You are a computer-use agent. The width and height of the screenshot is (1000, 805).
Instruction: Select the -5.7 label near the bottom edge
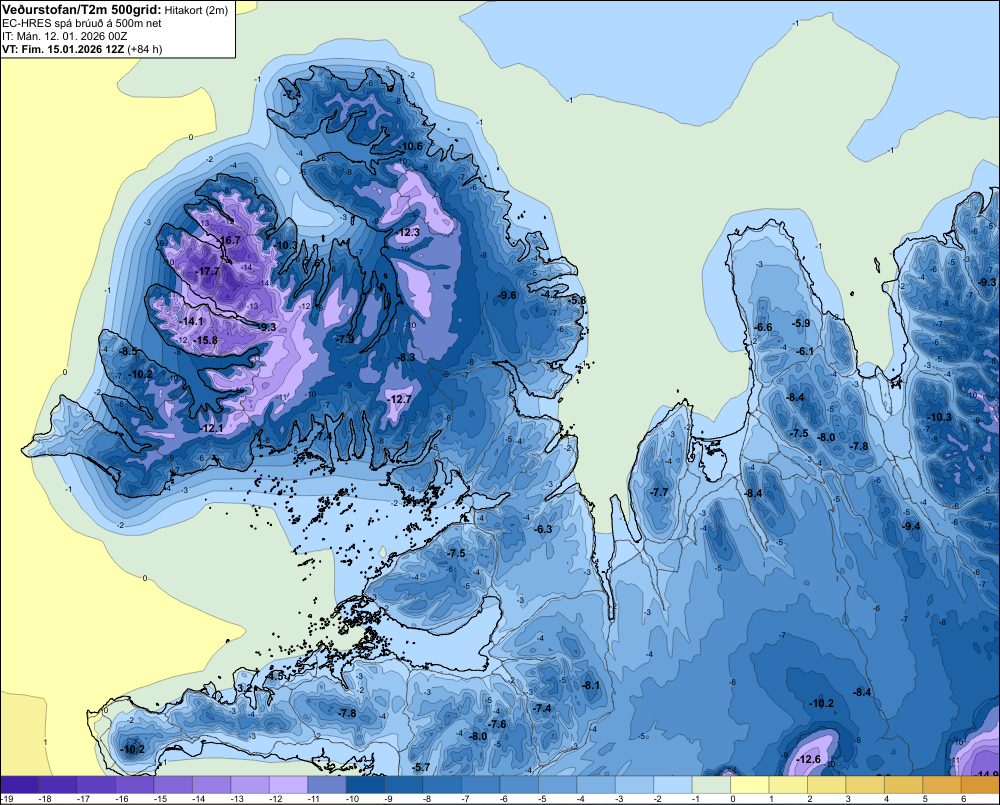[422, 768]
